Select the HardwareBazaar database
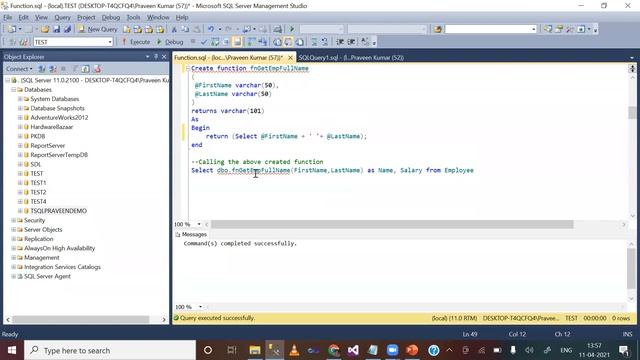The image size is (640, 360). click(x=52, y=127)
